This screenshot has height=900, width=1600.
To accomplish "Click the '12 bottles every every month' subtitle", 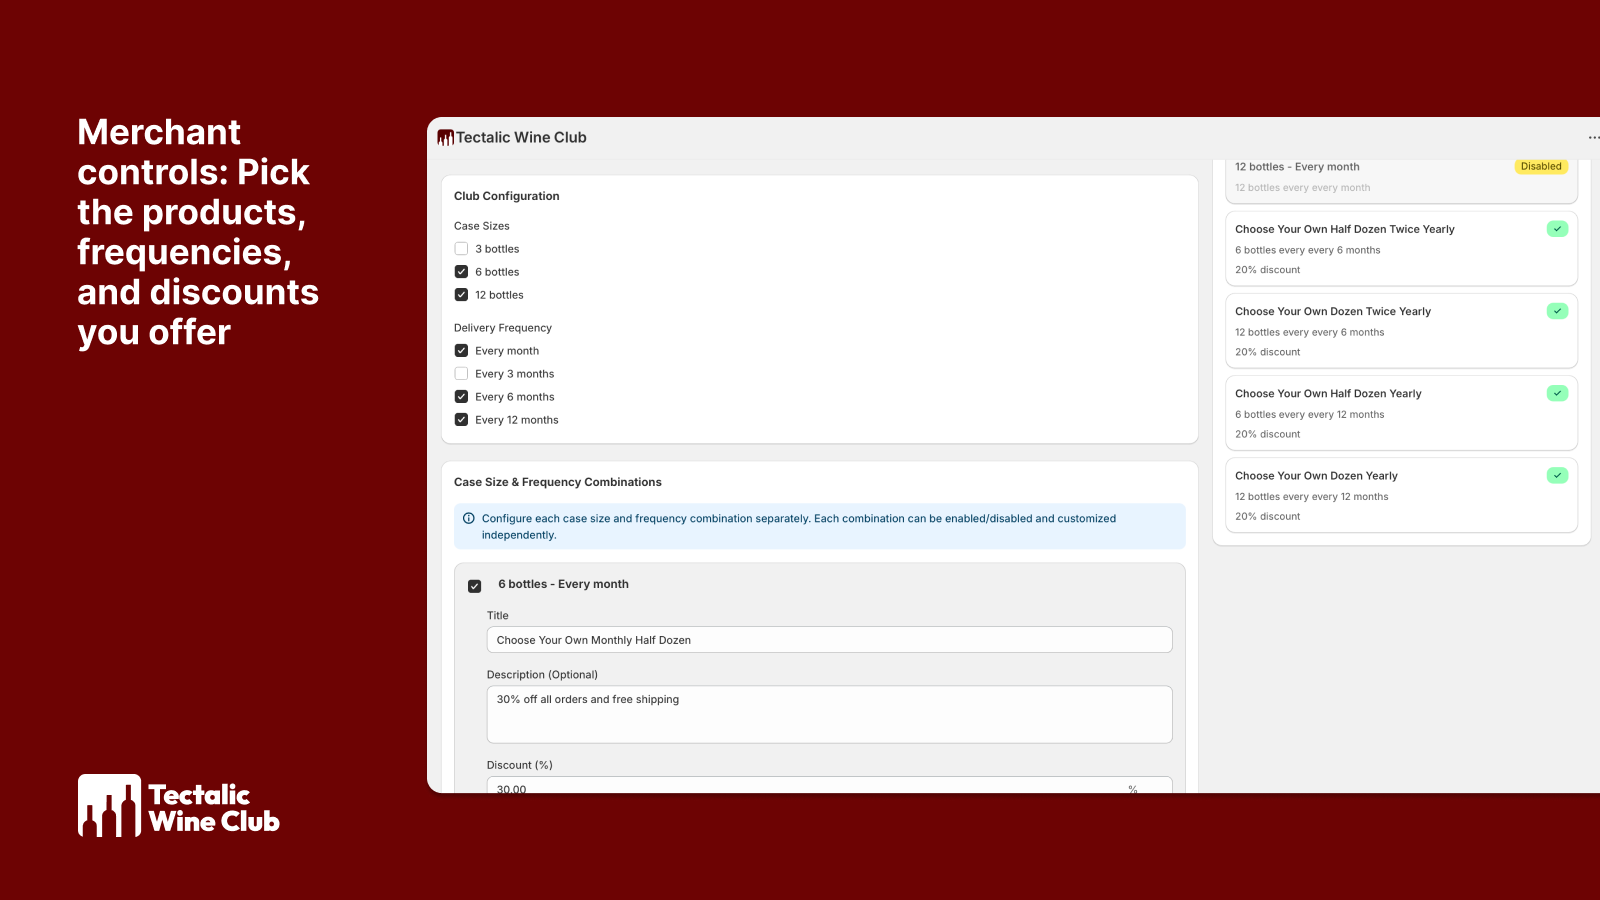I will [x=1303, y=188].
